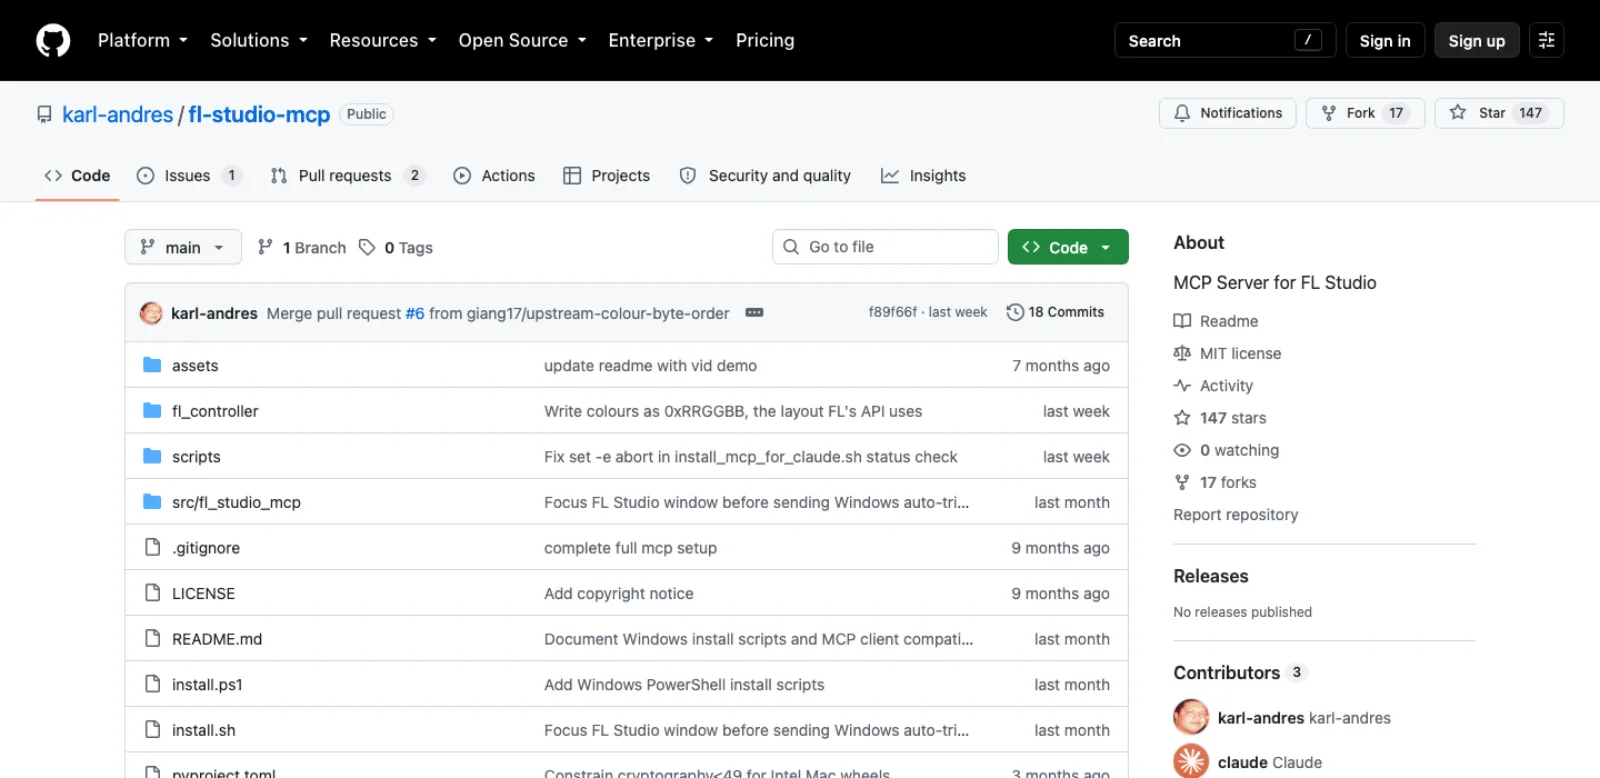The image size is (1600, 778).
Task: Click the repository icon beside karl-andres
Action: [x=44, y=115]
